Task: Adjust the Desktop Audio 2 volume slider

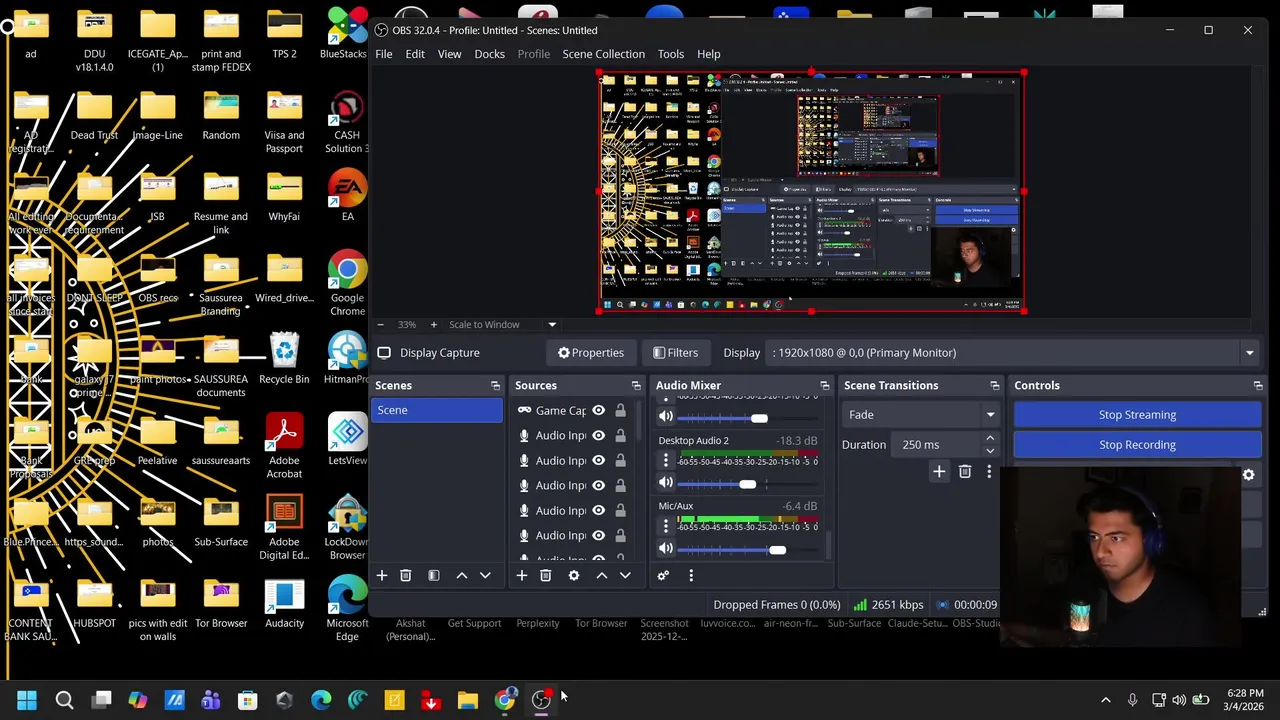Action: [x=747, y=484]
